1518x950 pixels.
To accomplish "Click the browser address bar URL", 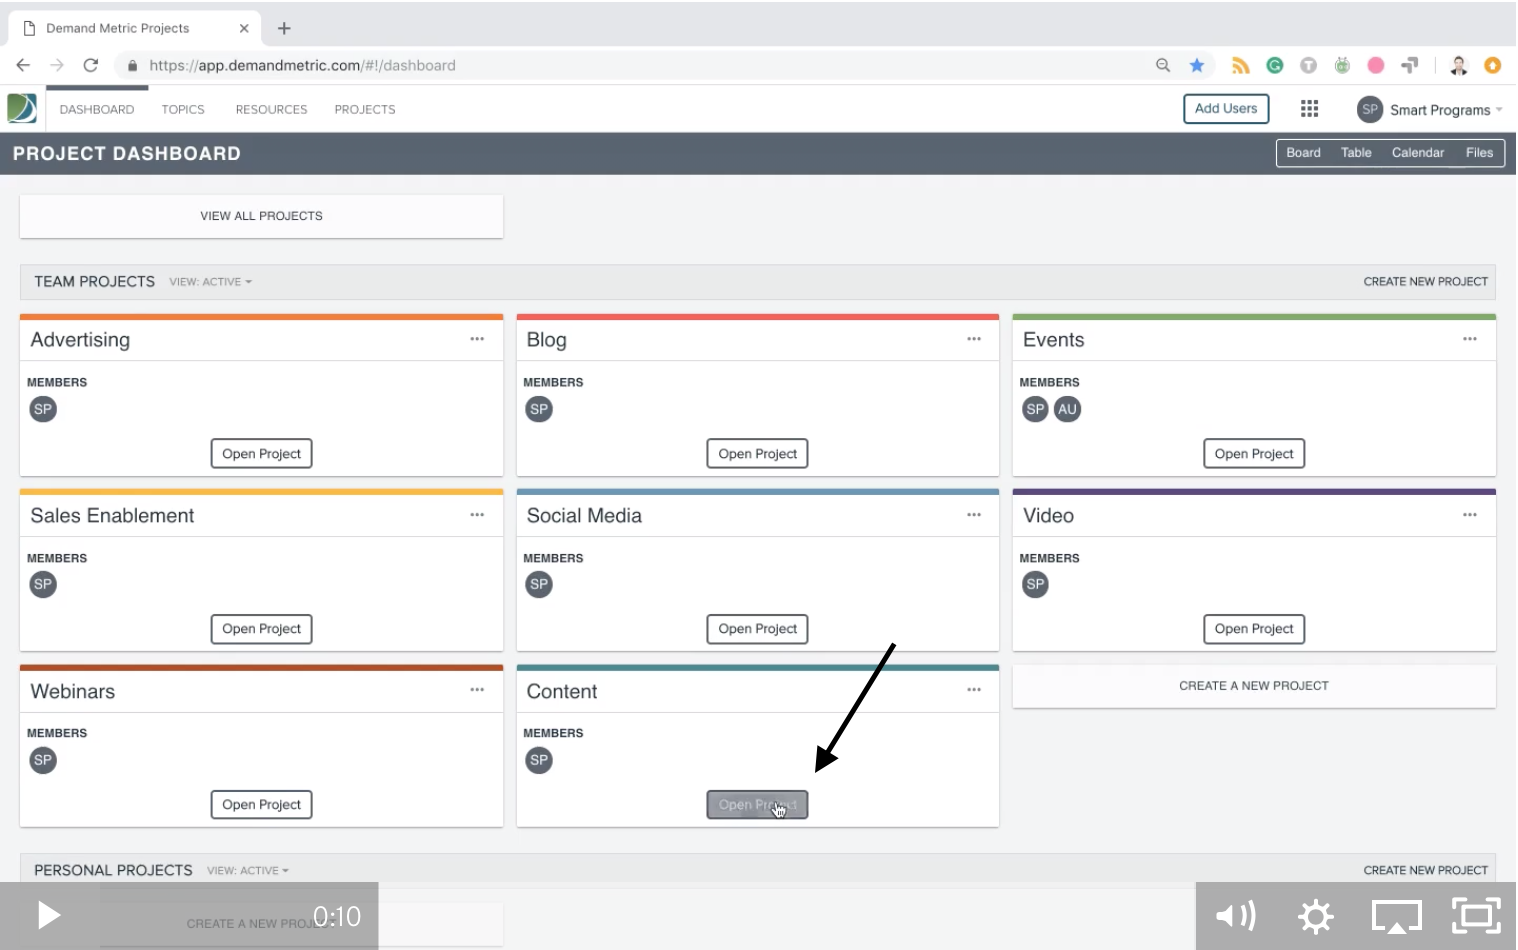I will tap(302, 66).
